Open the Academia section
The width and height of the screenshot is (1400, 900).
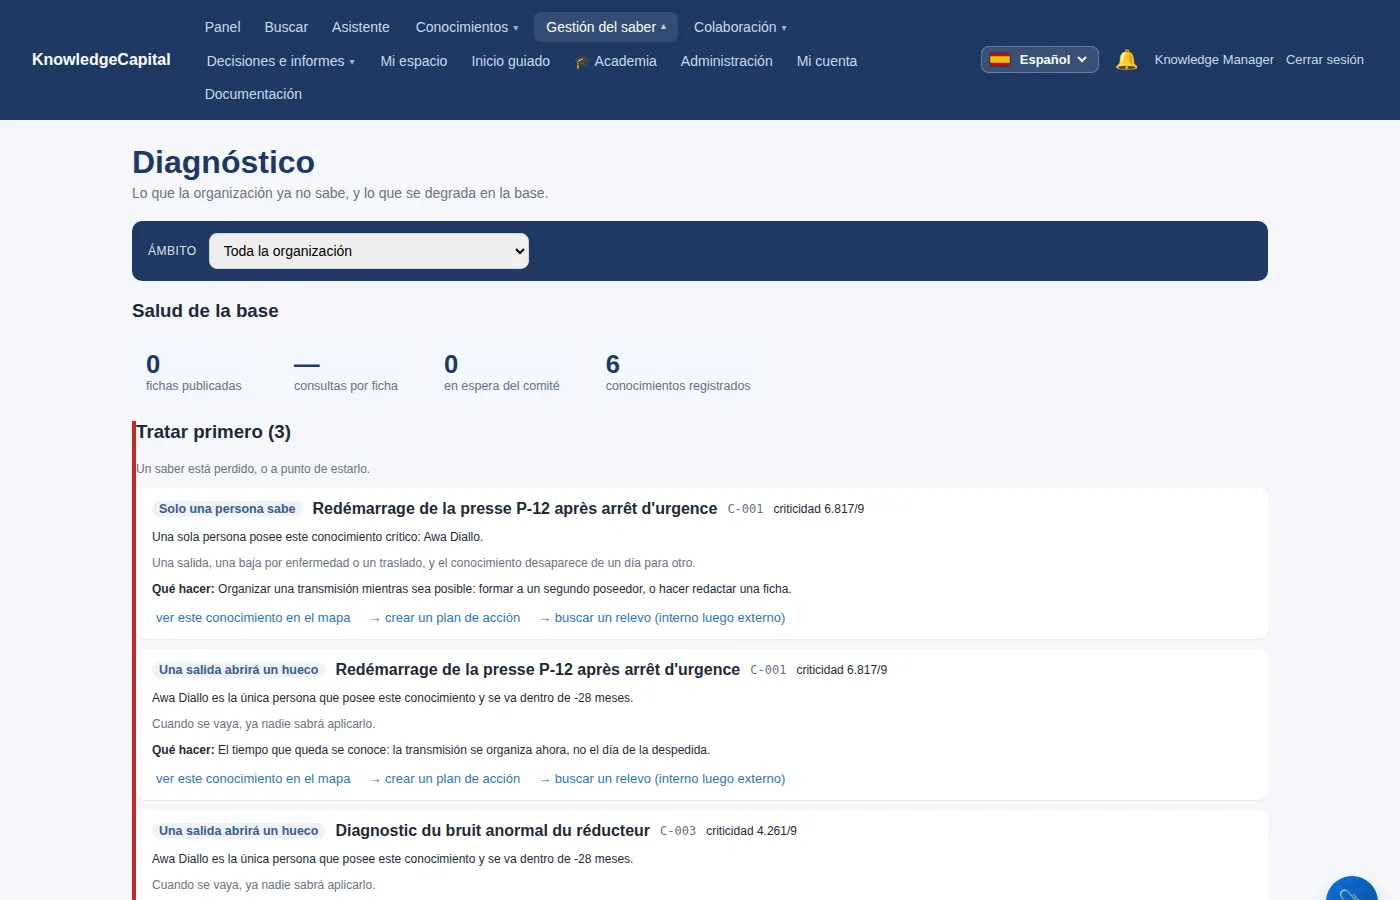[x=616, y=61]
